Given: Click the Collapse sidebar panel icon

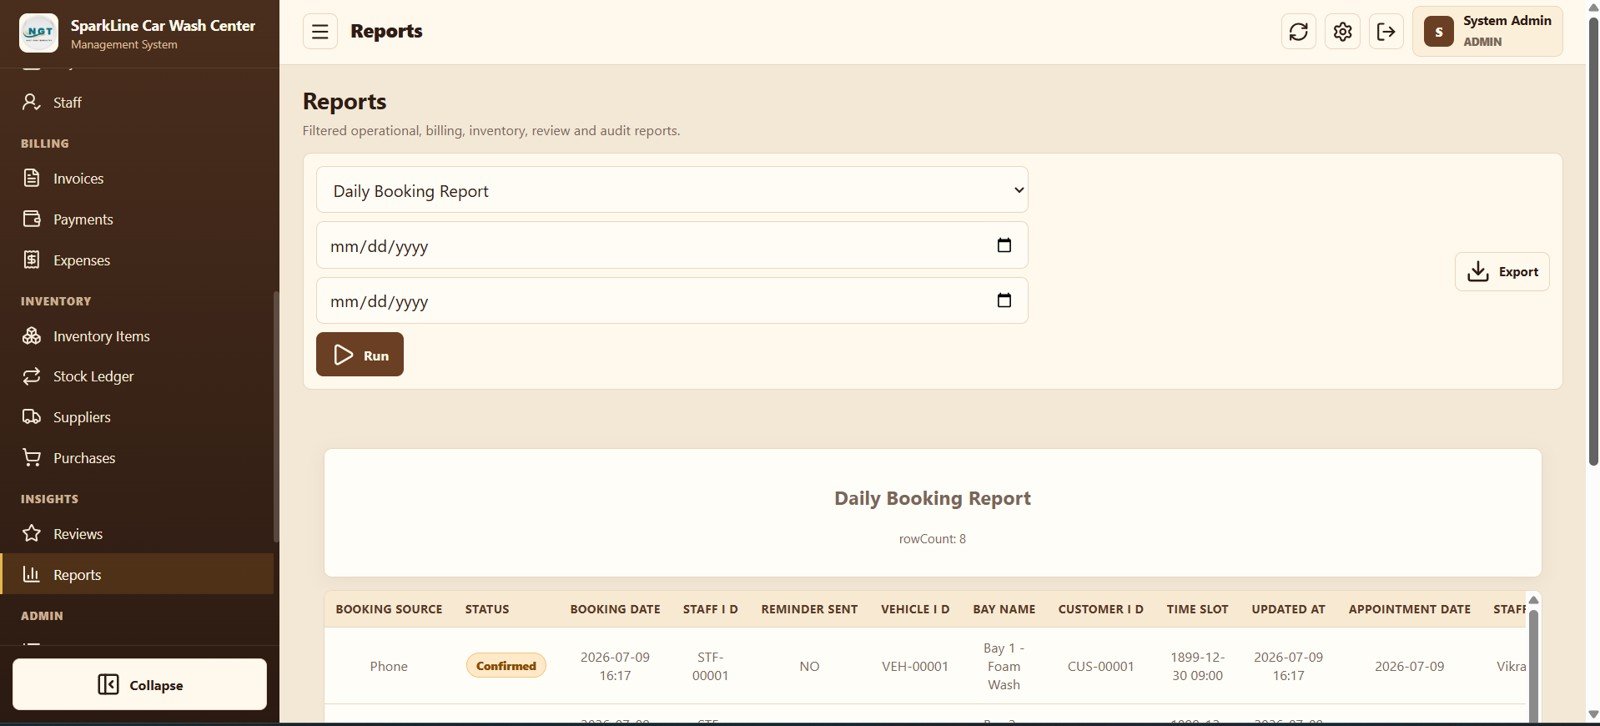Looking at the screenshot, I should [108, 684].
